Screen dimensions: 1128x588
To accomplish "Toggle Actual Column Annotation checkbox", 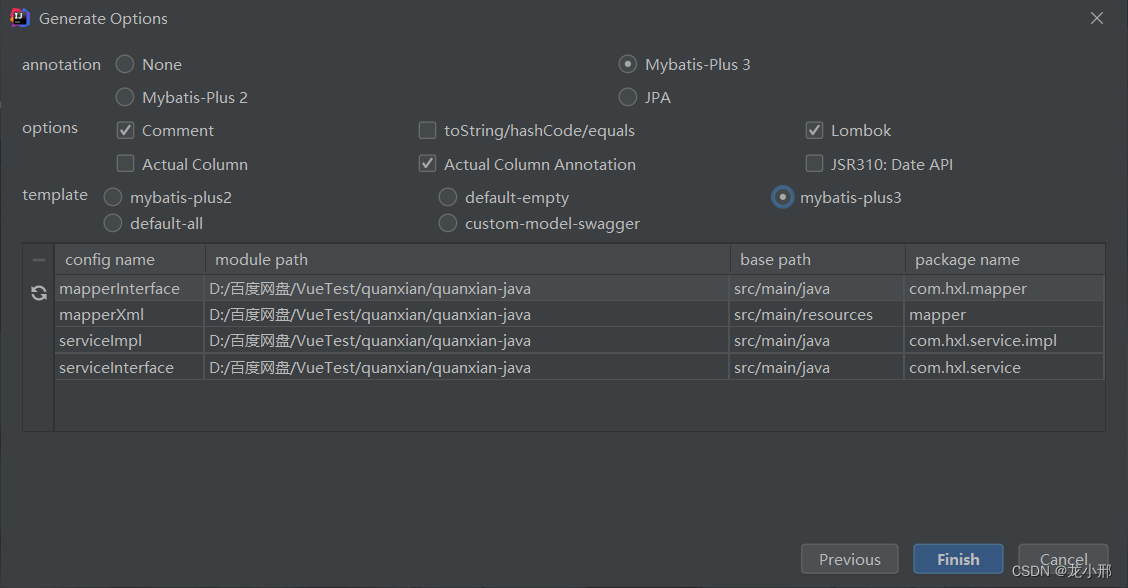I will [427, 164].
